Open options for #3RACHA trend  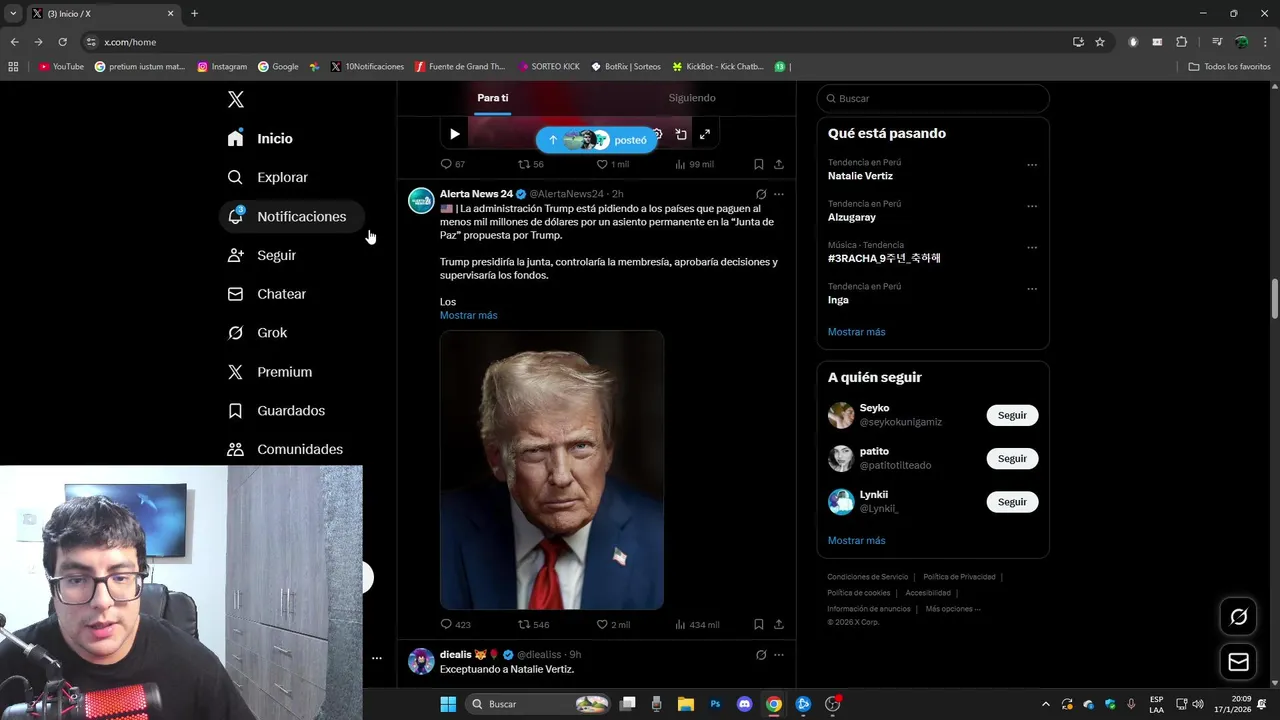click(1032, 247)
